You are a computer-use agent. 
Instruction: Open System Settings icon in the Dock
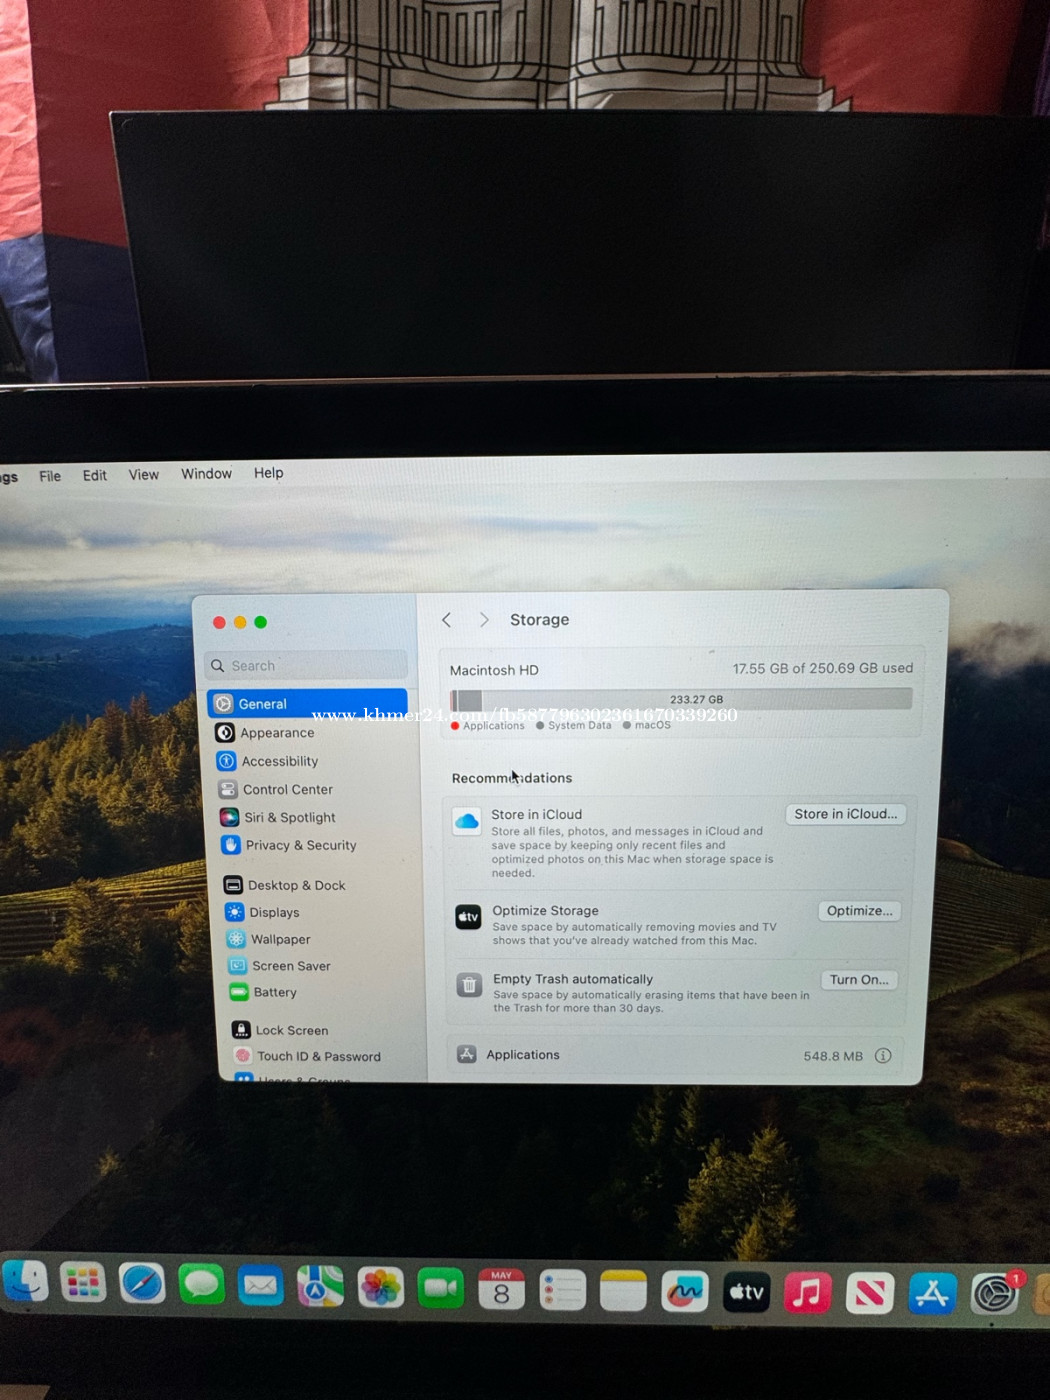(995, 1294)
